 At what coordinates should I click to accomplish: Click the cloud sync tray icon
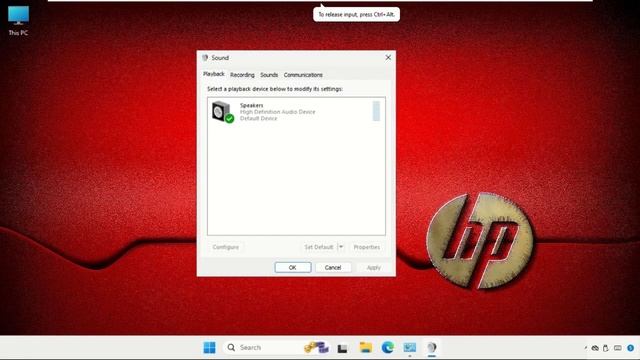point(595,348)
